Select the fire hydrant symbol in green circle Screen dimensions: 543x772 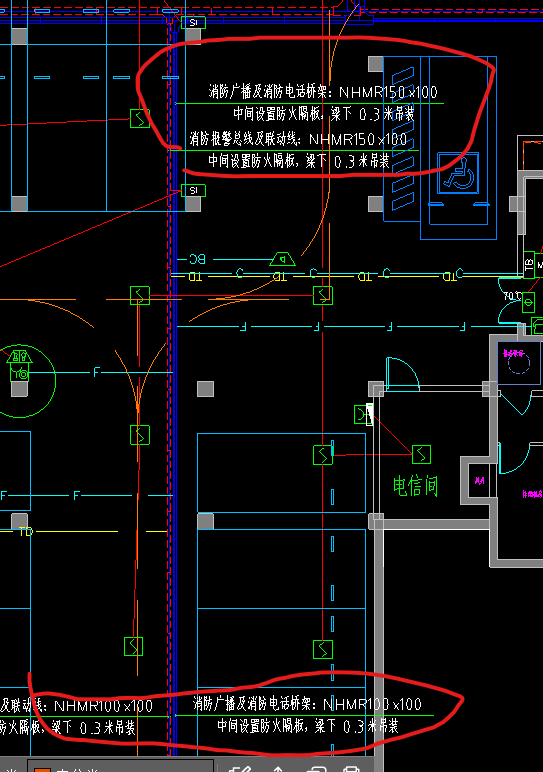click(x=19, y=365)
